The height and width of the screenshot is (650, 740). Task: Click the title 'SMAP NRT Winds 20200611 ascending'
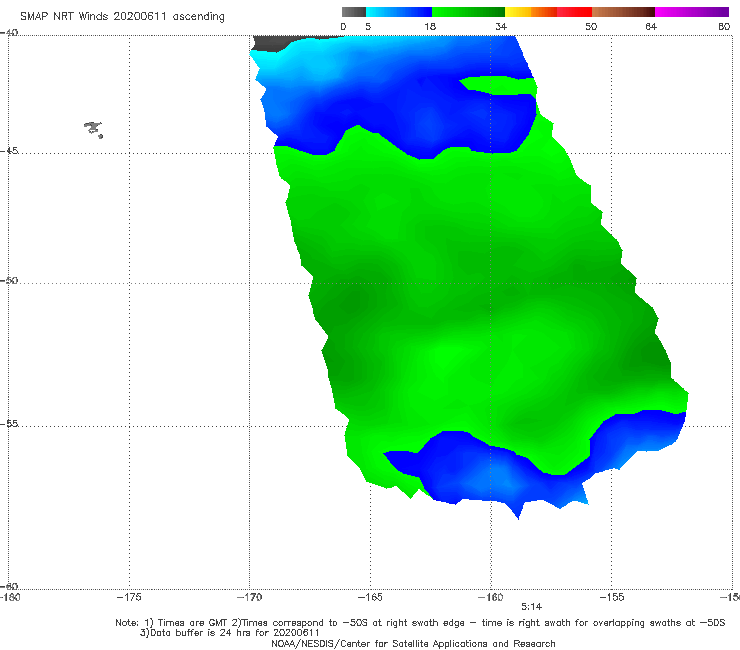coord(122,16)
